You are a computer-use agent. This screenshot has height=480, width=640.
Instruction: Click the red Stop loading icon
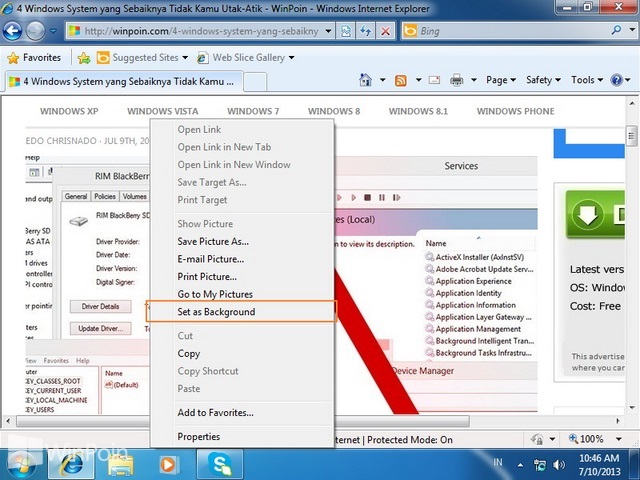click(385, 31)
